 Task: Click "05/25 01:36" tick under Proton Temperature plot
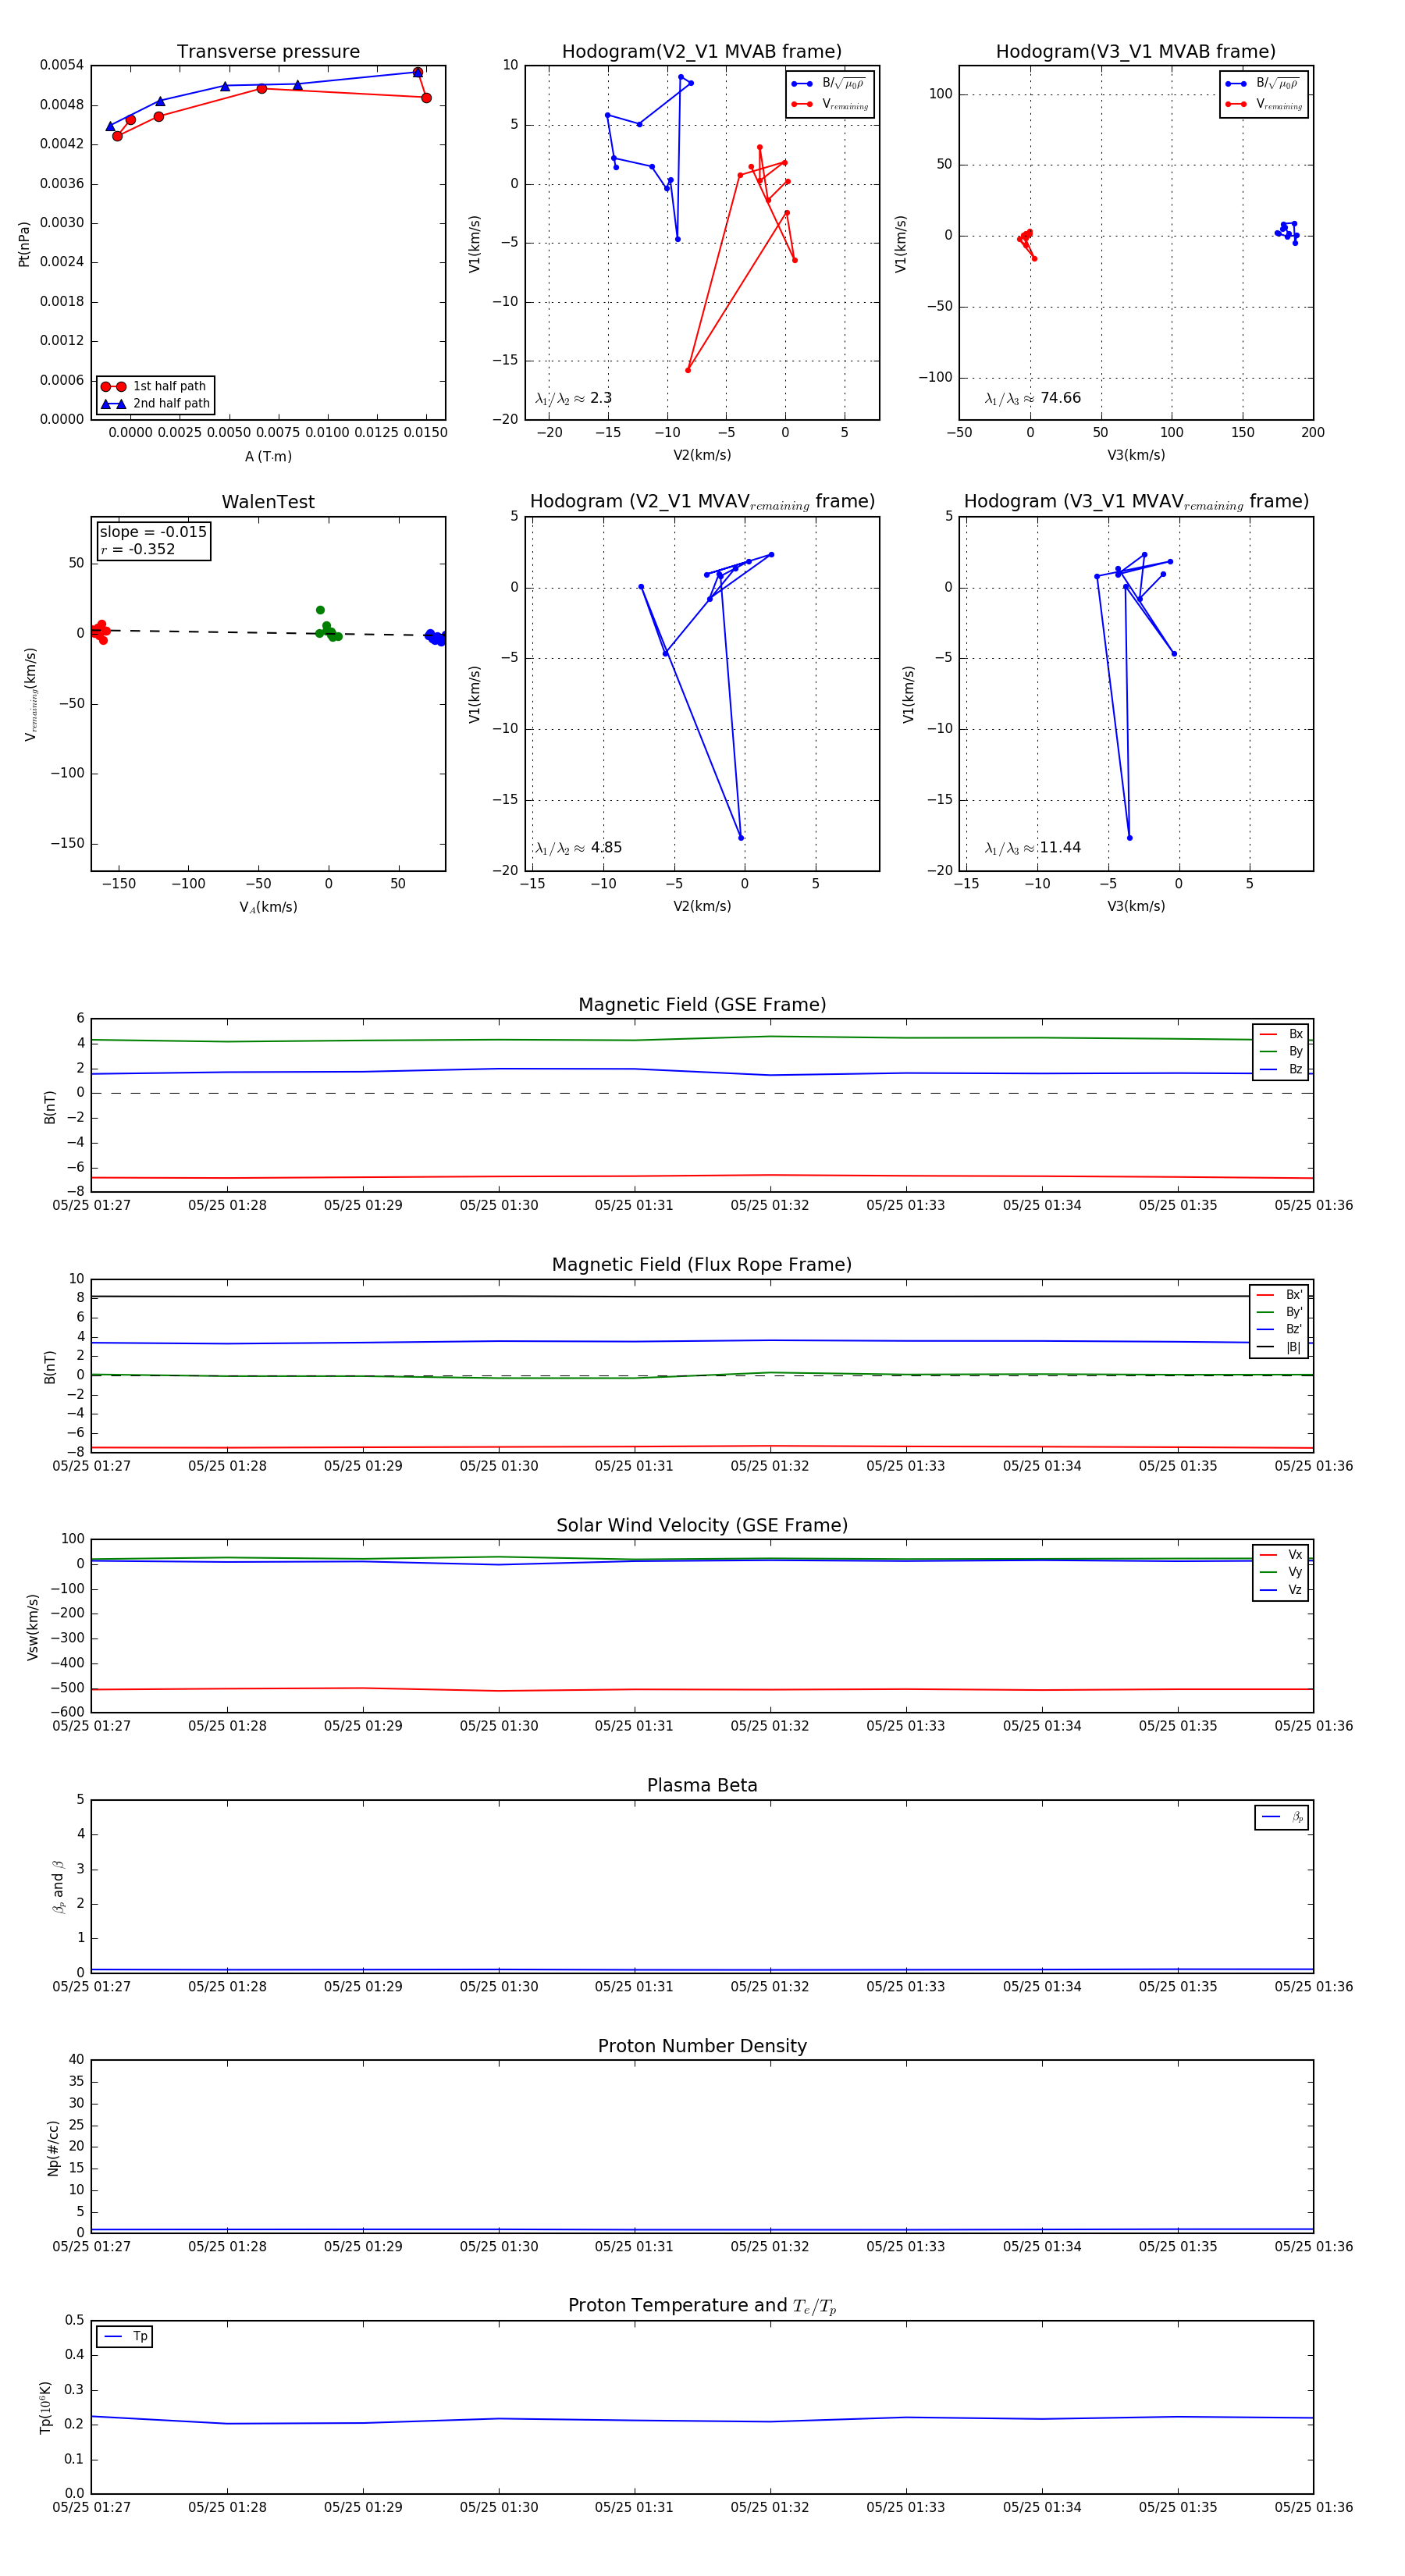(x=1313, y=2507)
